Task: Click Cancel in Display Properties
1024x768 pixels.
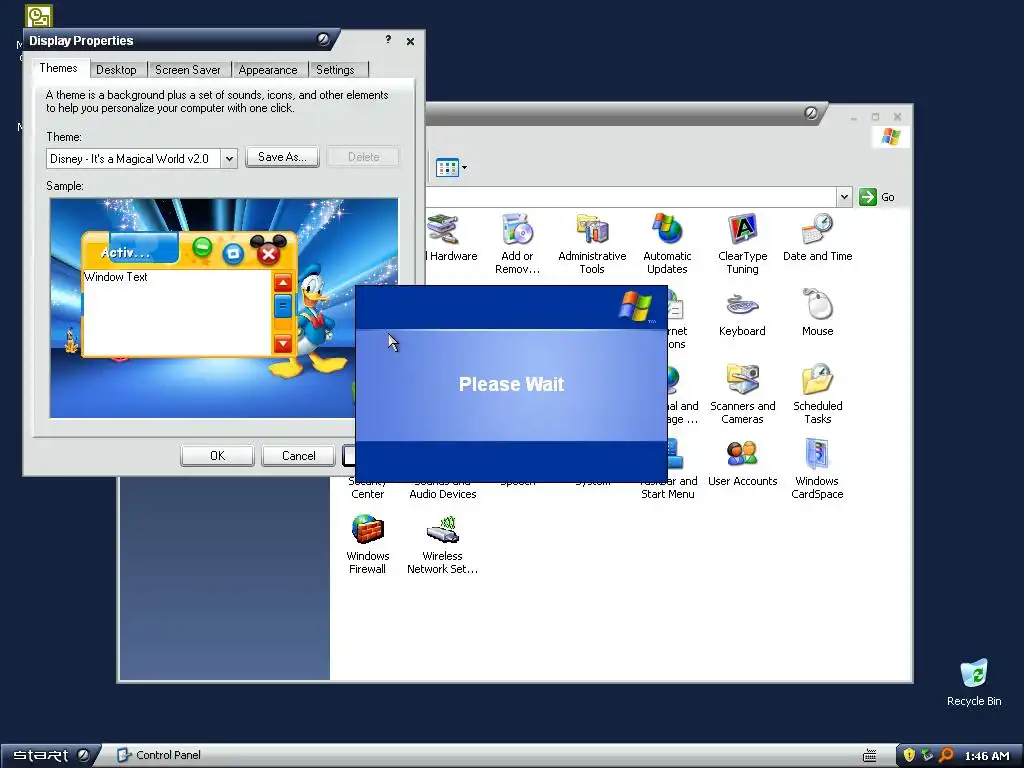Action: click(x=298, y=455)
